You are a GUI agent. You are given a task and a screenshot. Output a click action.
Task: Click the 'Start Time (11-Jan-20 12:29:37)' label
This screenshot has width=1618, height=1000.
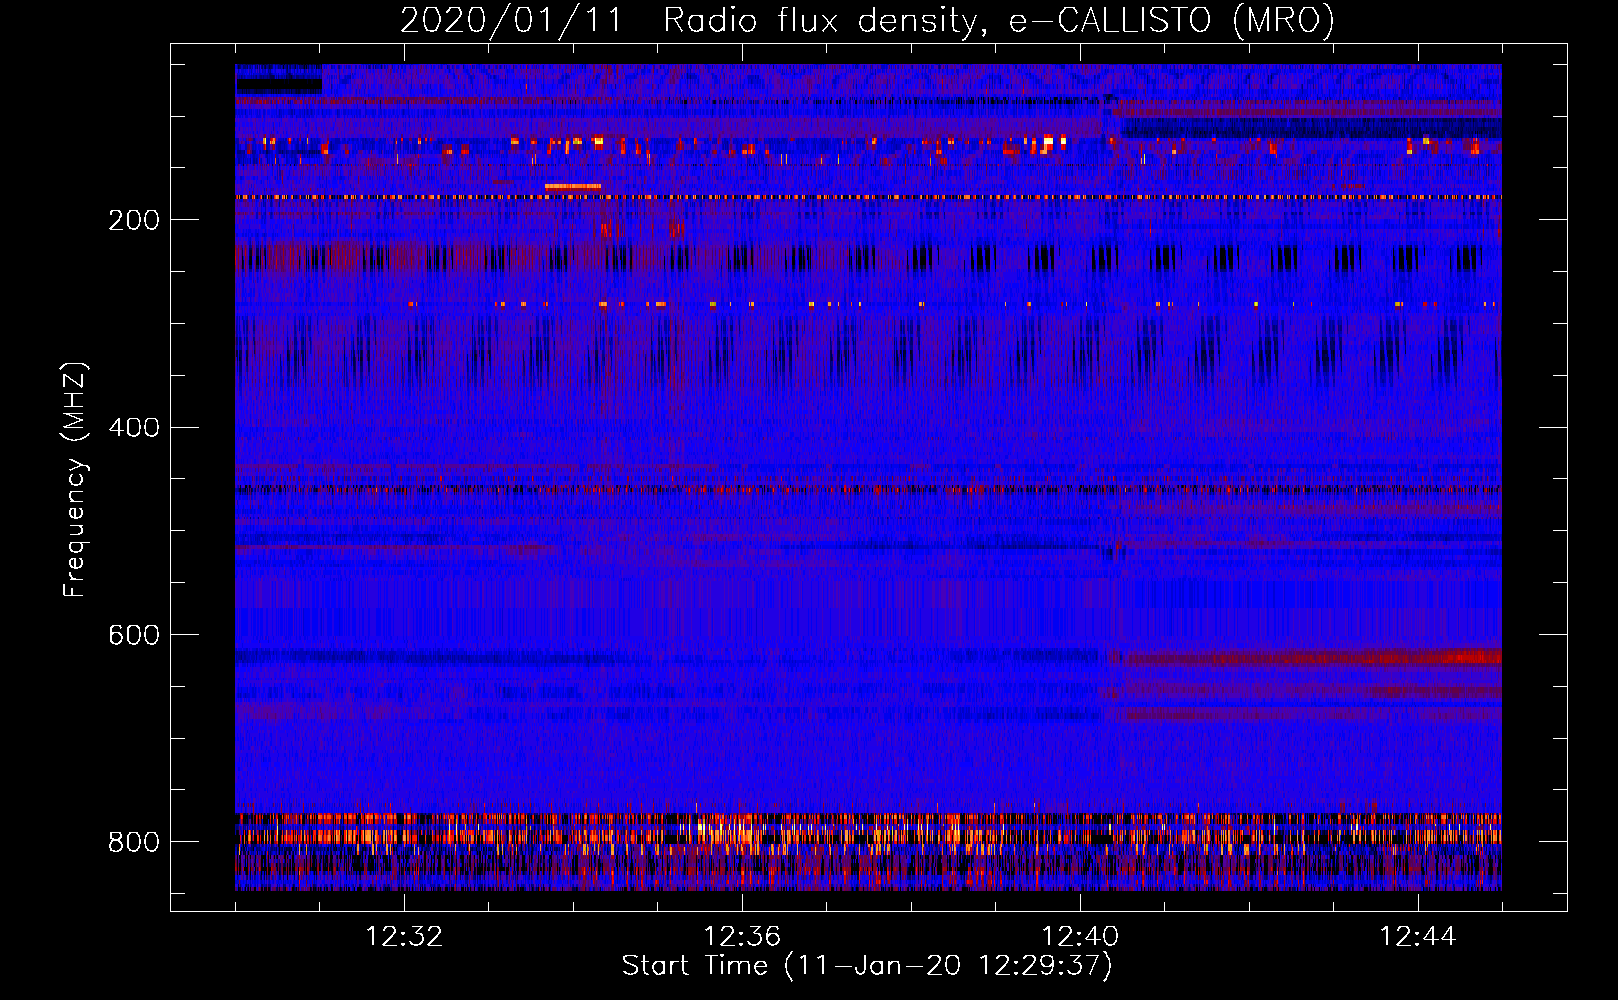point(867,966)
